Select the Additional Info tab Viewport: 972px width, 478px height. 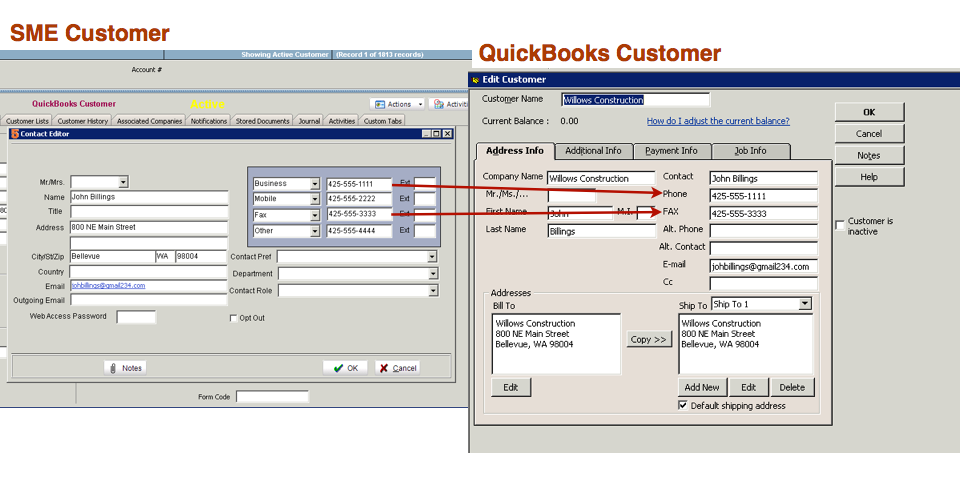click(x=593, y=151)
